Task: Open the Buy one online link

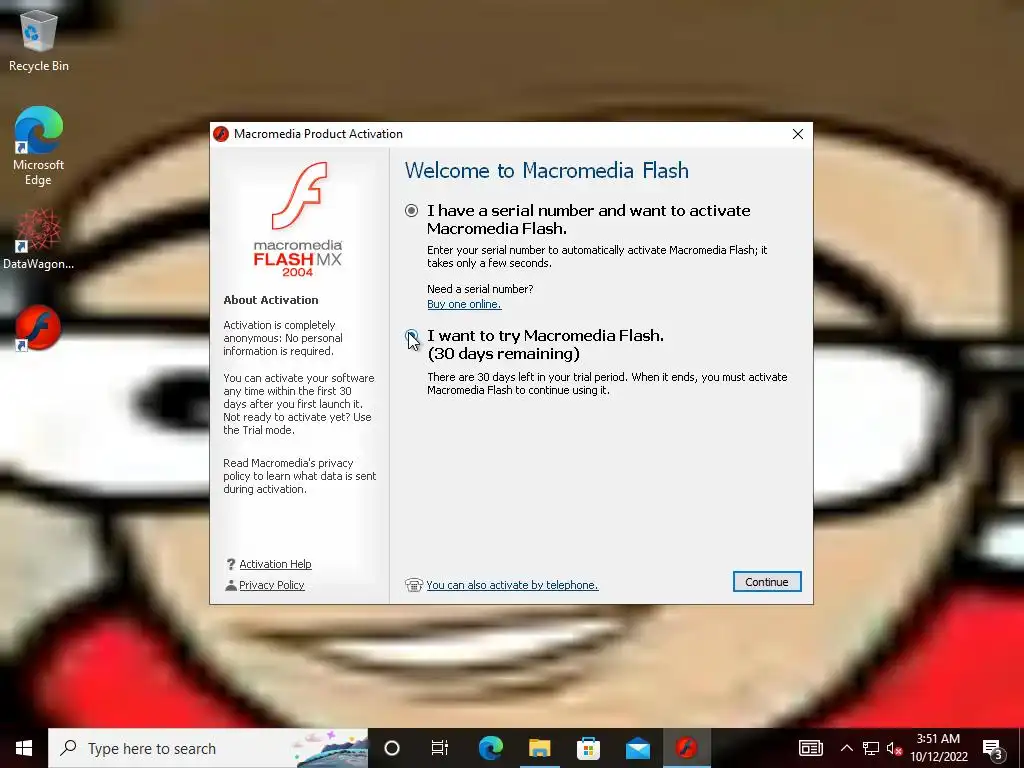Action: click(464, 304)
